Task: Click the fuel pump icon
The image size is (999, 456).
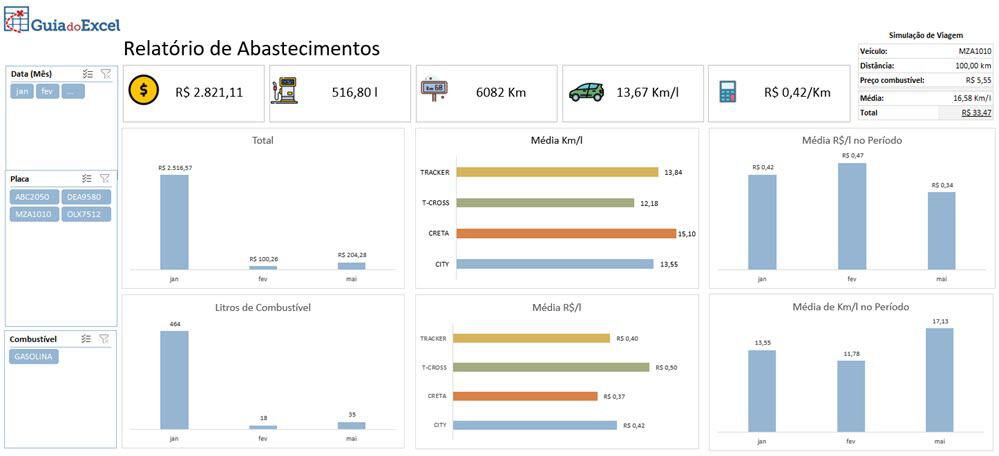Action: click(x=284, y=92)
